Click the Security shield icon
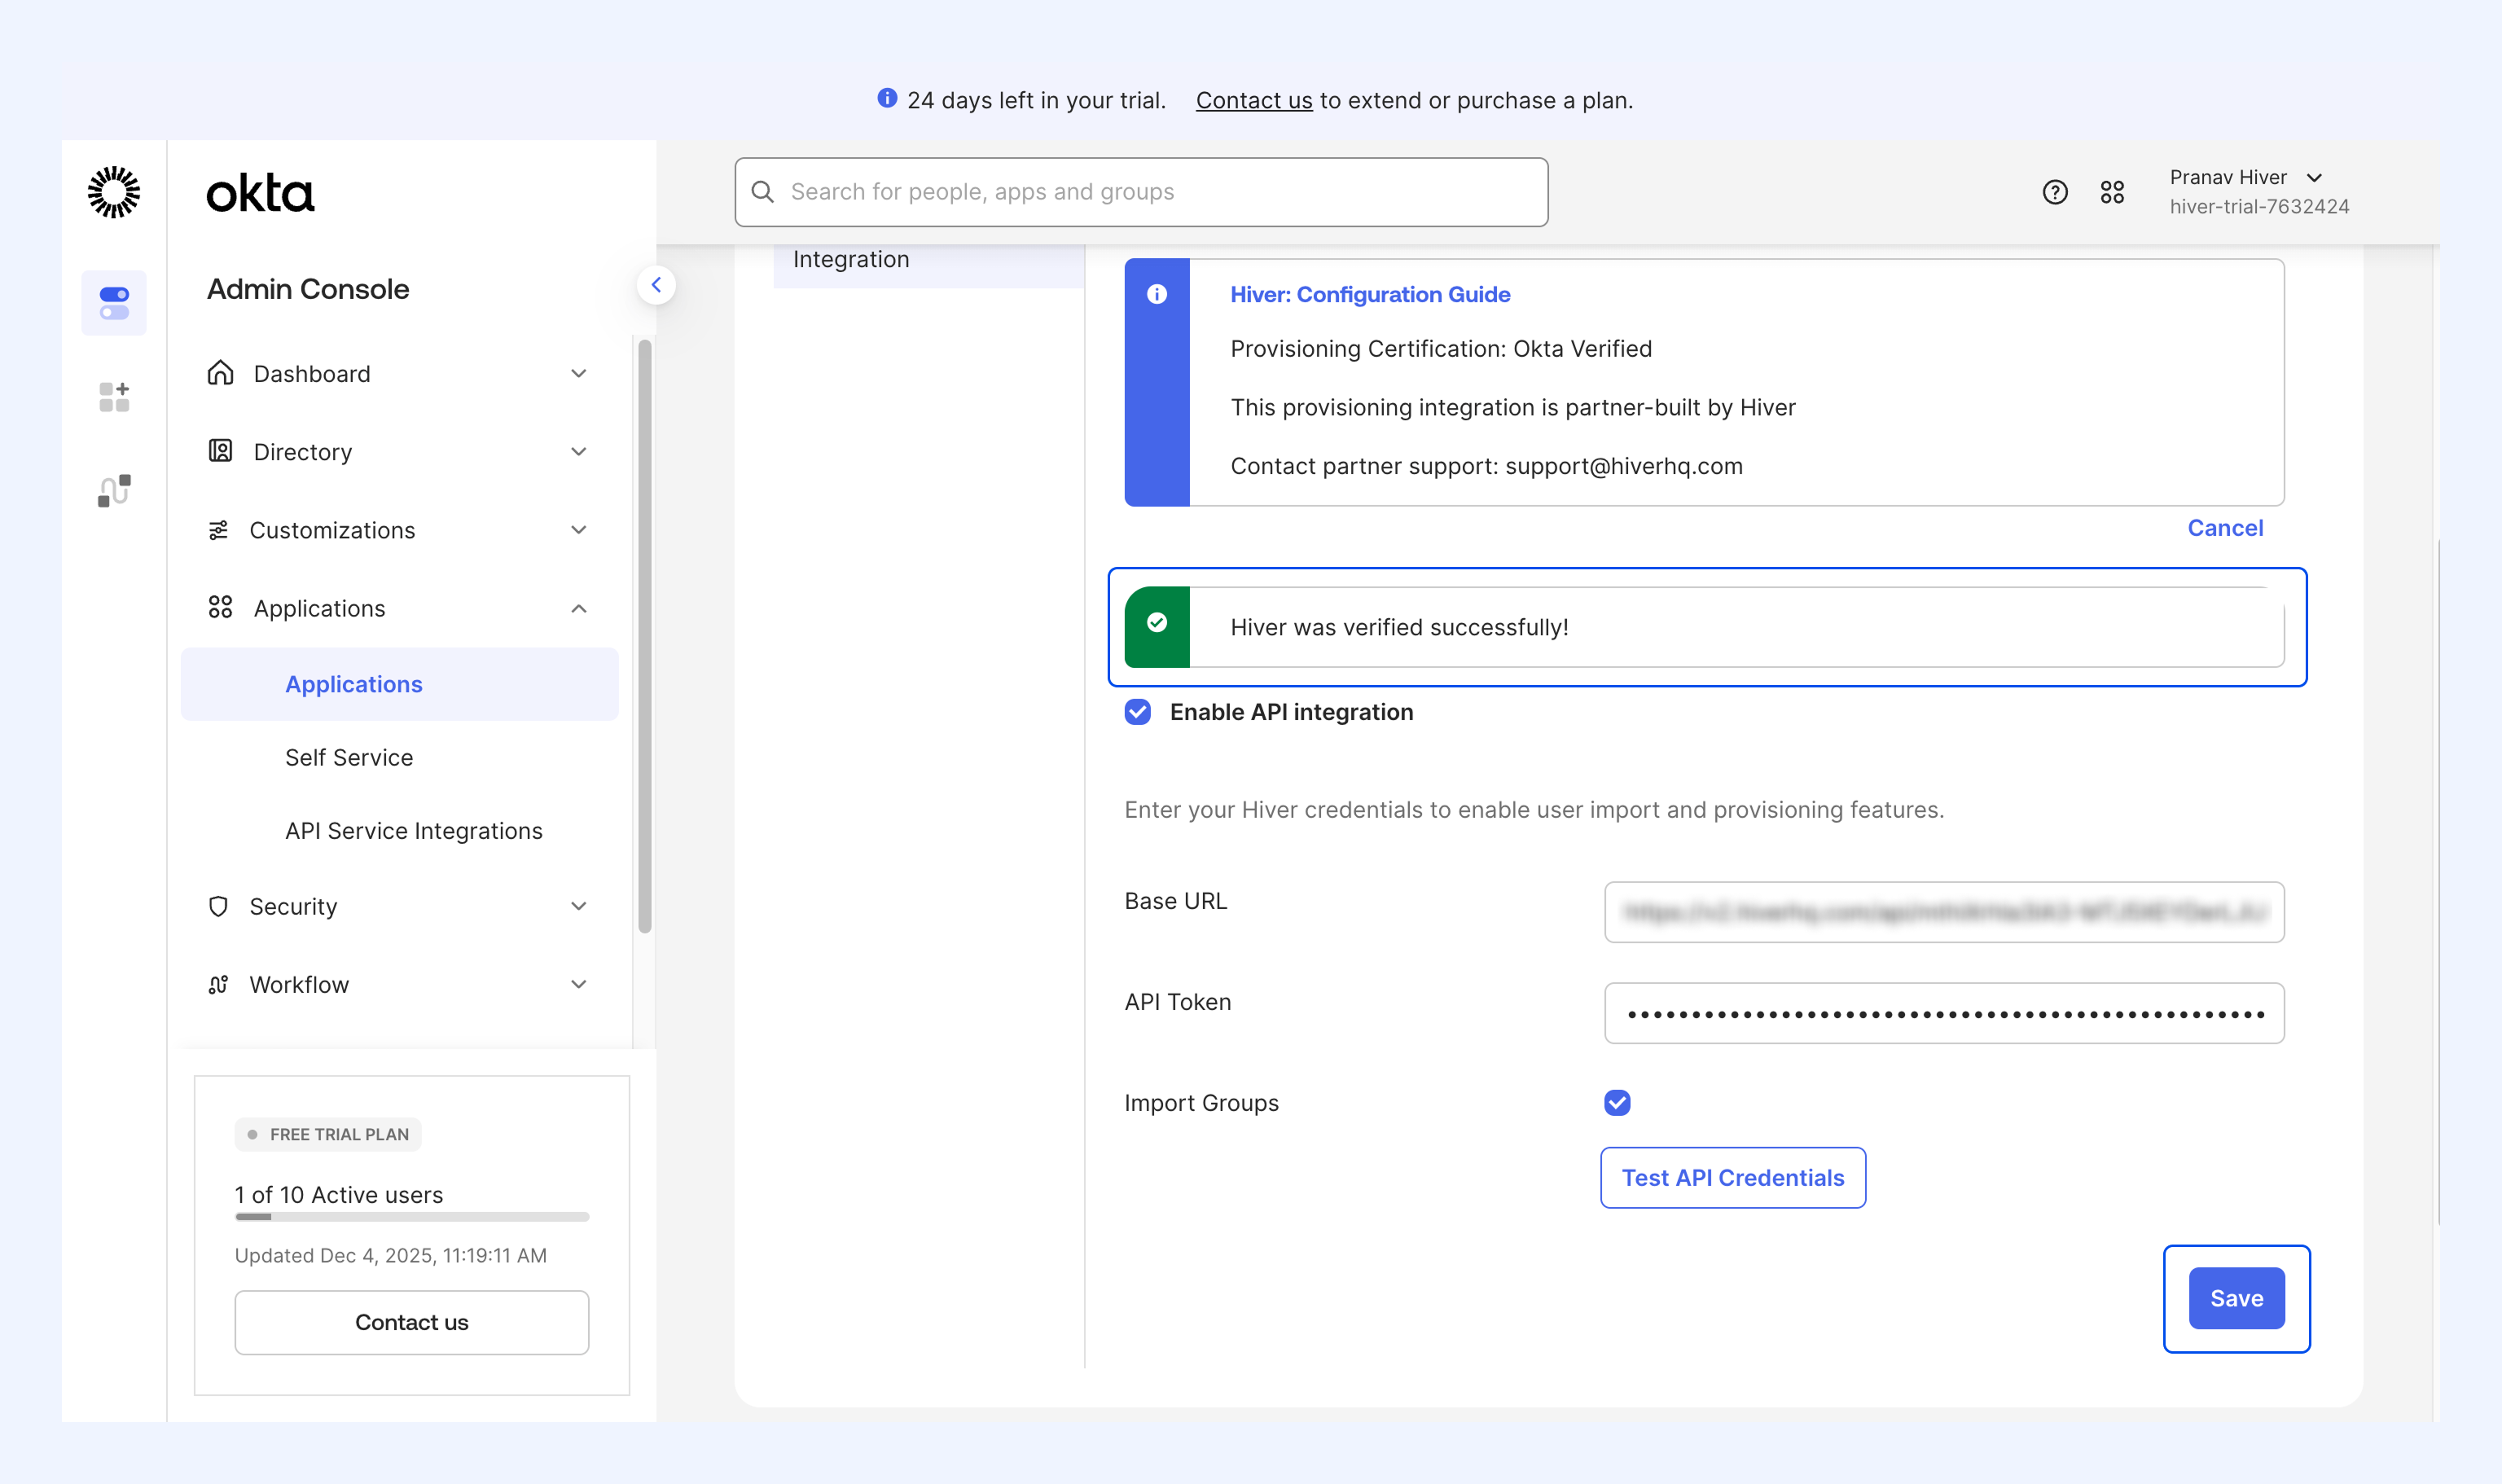 click(218, 906)
